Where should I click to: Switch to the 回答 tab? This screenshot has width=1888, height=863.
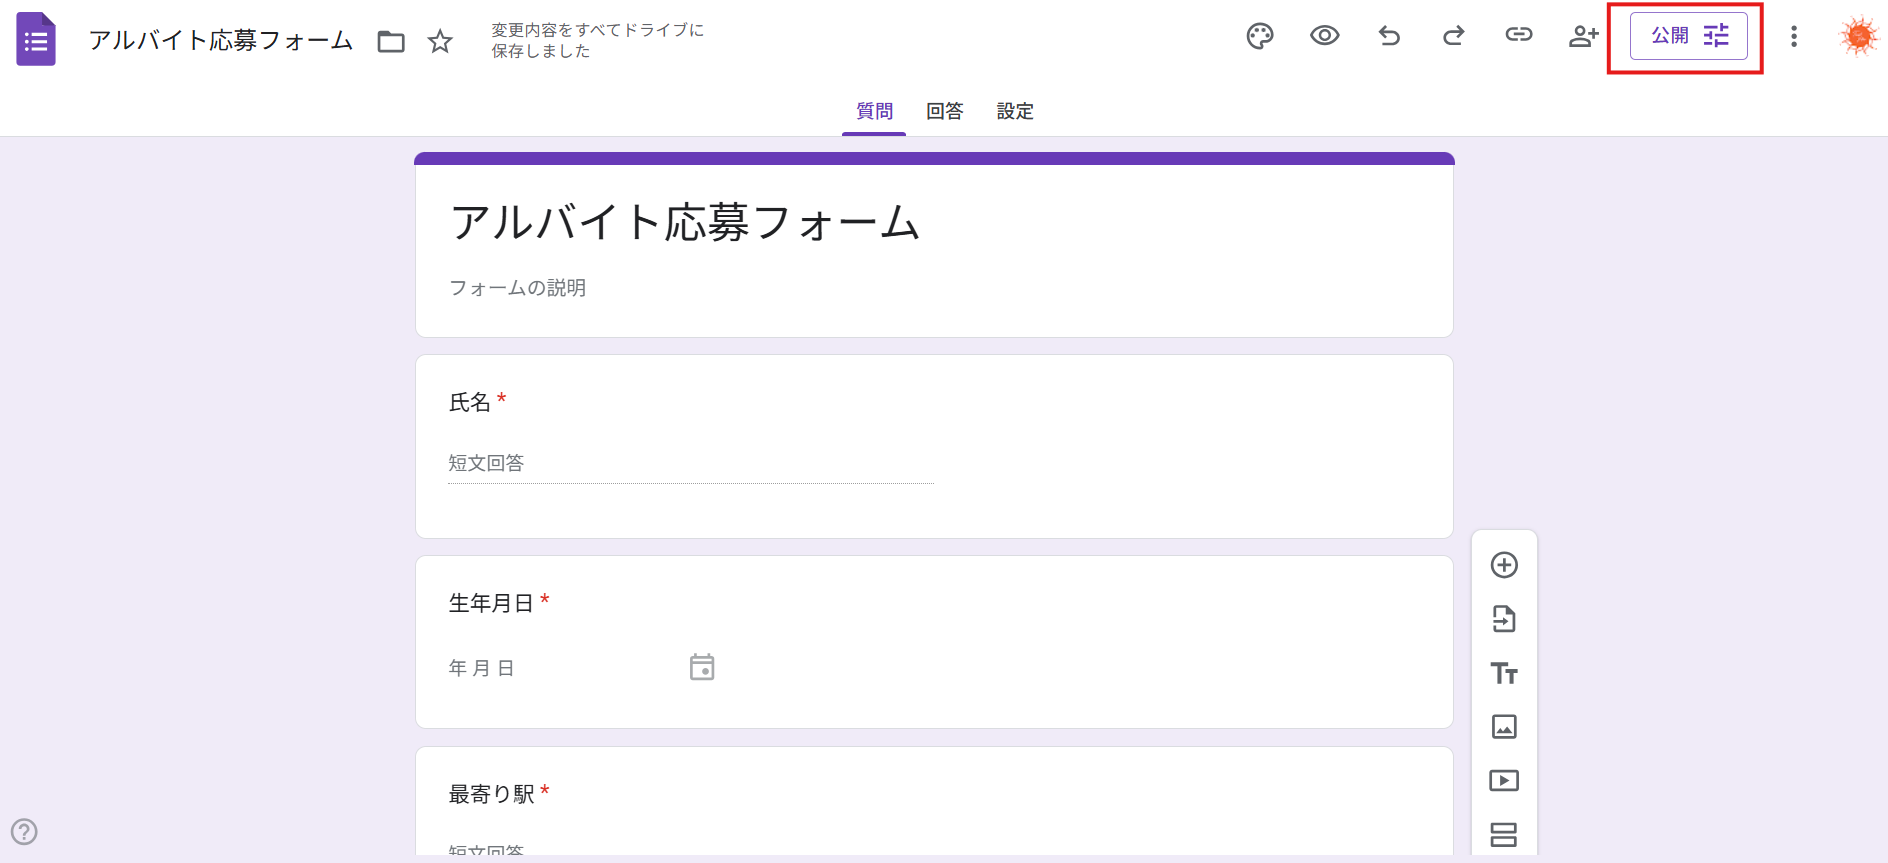[x=944, y=111]
